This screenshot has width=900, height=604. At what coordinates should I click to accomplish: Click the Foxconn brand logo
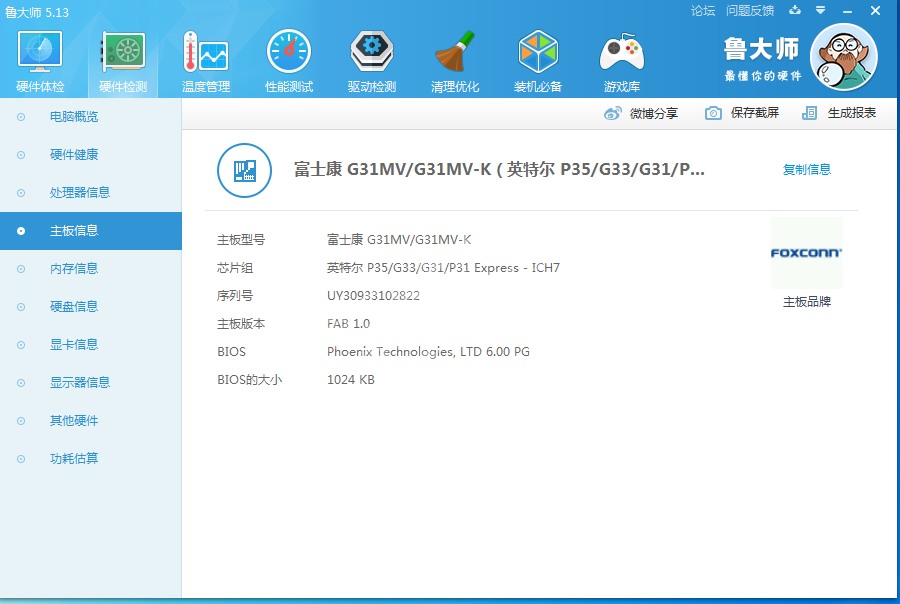click(806, 253)
